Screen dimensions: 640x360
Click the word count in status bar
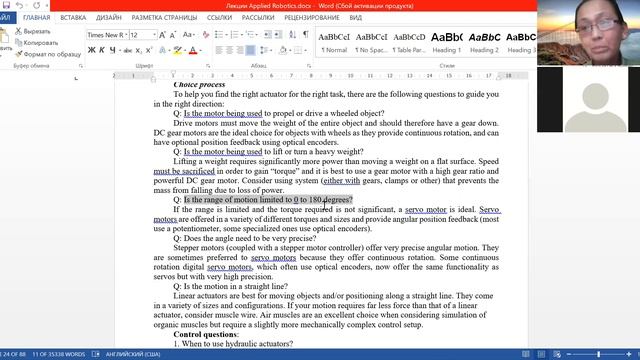pyautogui.click(x=59, y=354)
